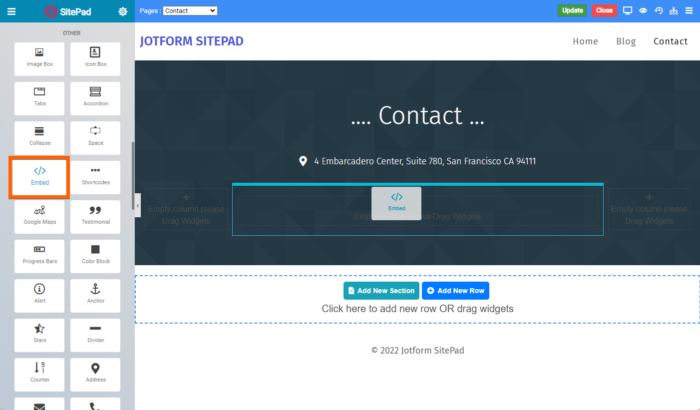Screen dimensions: 700x410
Task: Click the widget panel scrollbar
Action: pyautogui.click(x=133, y=176)
